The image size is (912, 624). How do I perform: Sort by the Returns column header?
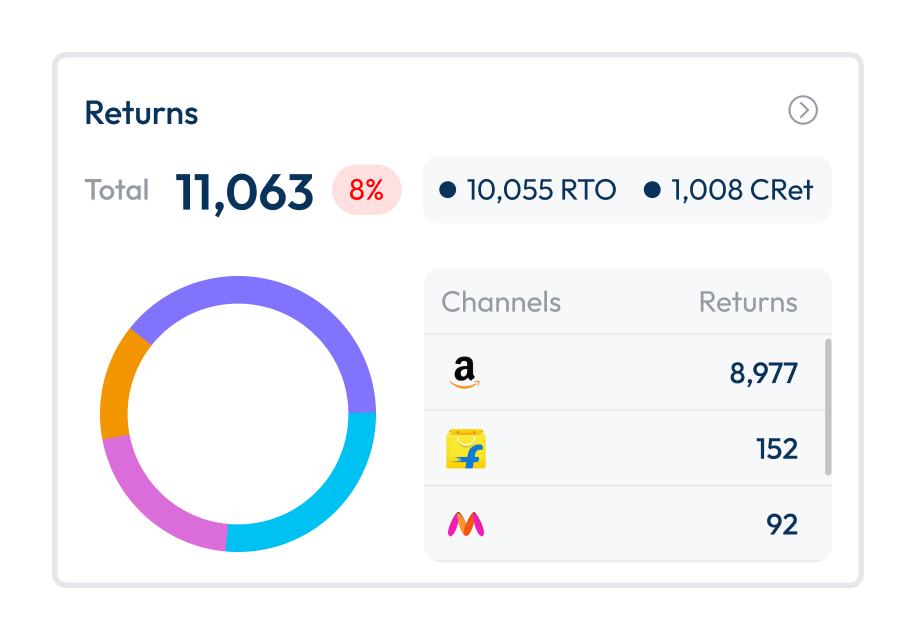(x=748, y=302)
